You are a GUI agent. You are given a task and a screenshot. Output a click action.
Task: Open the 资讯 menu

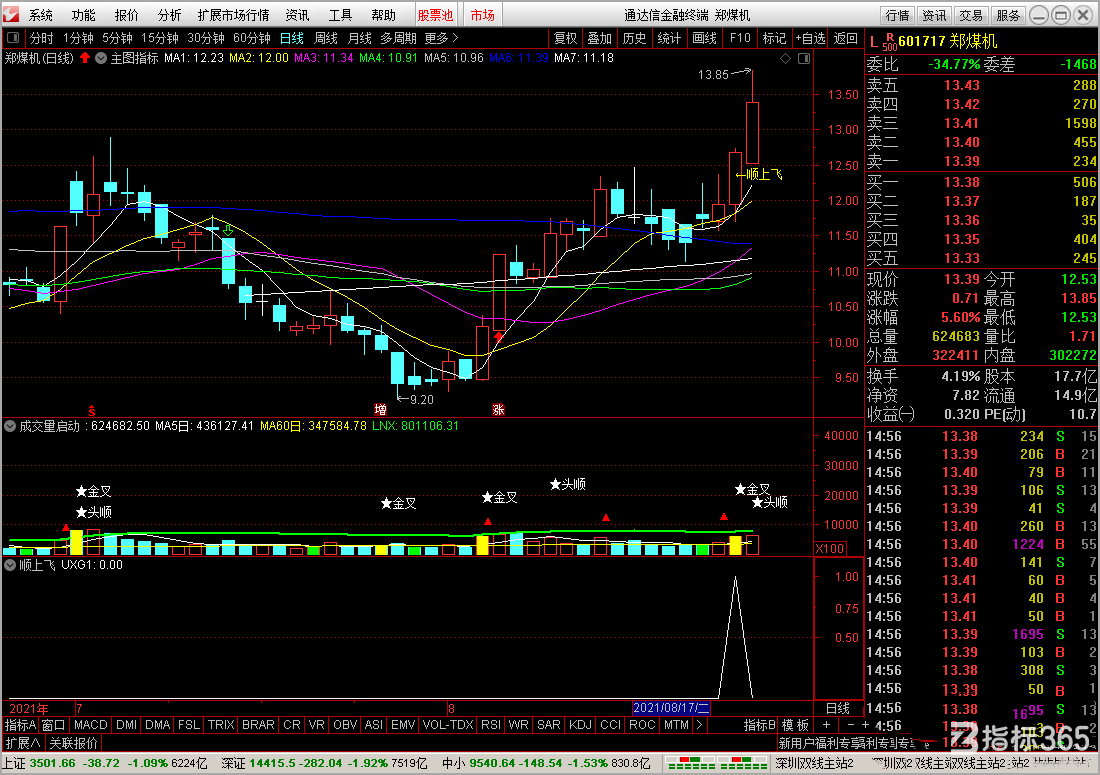pos(297,15)
